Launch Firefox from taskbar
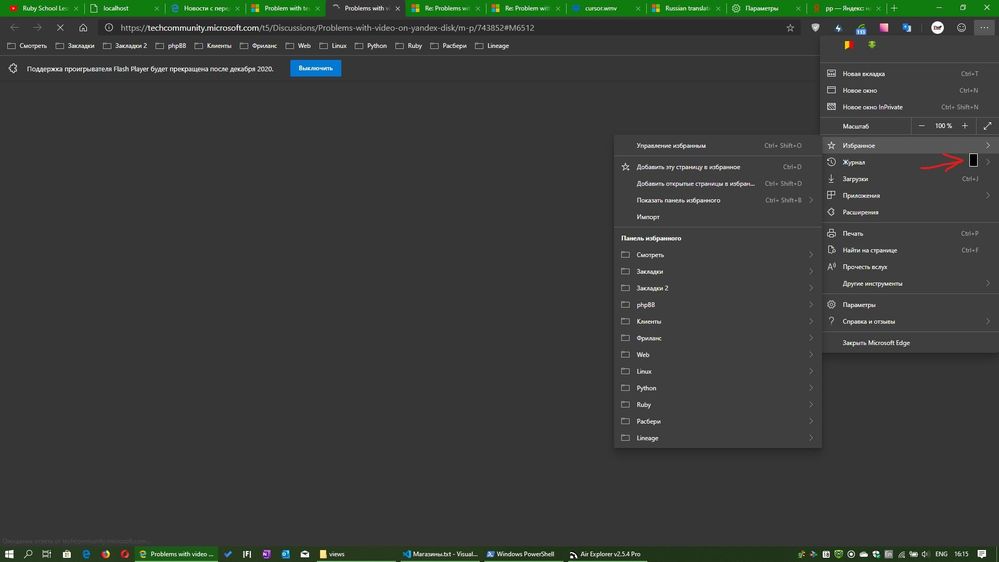Image resolution: width=999 pixels, height=562 pixels. (106, 554)
